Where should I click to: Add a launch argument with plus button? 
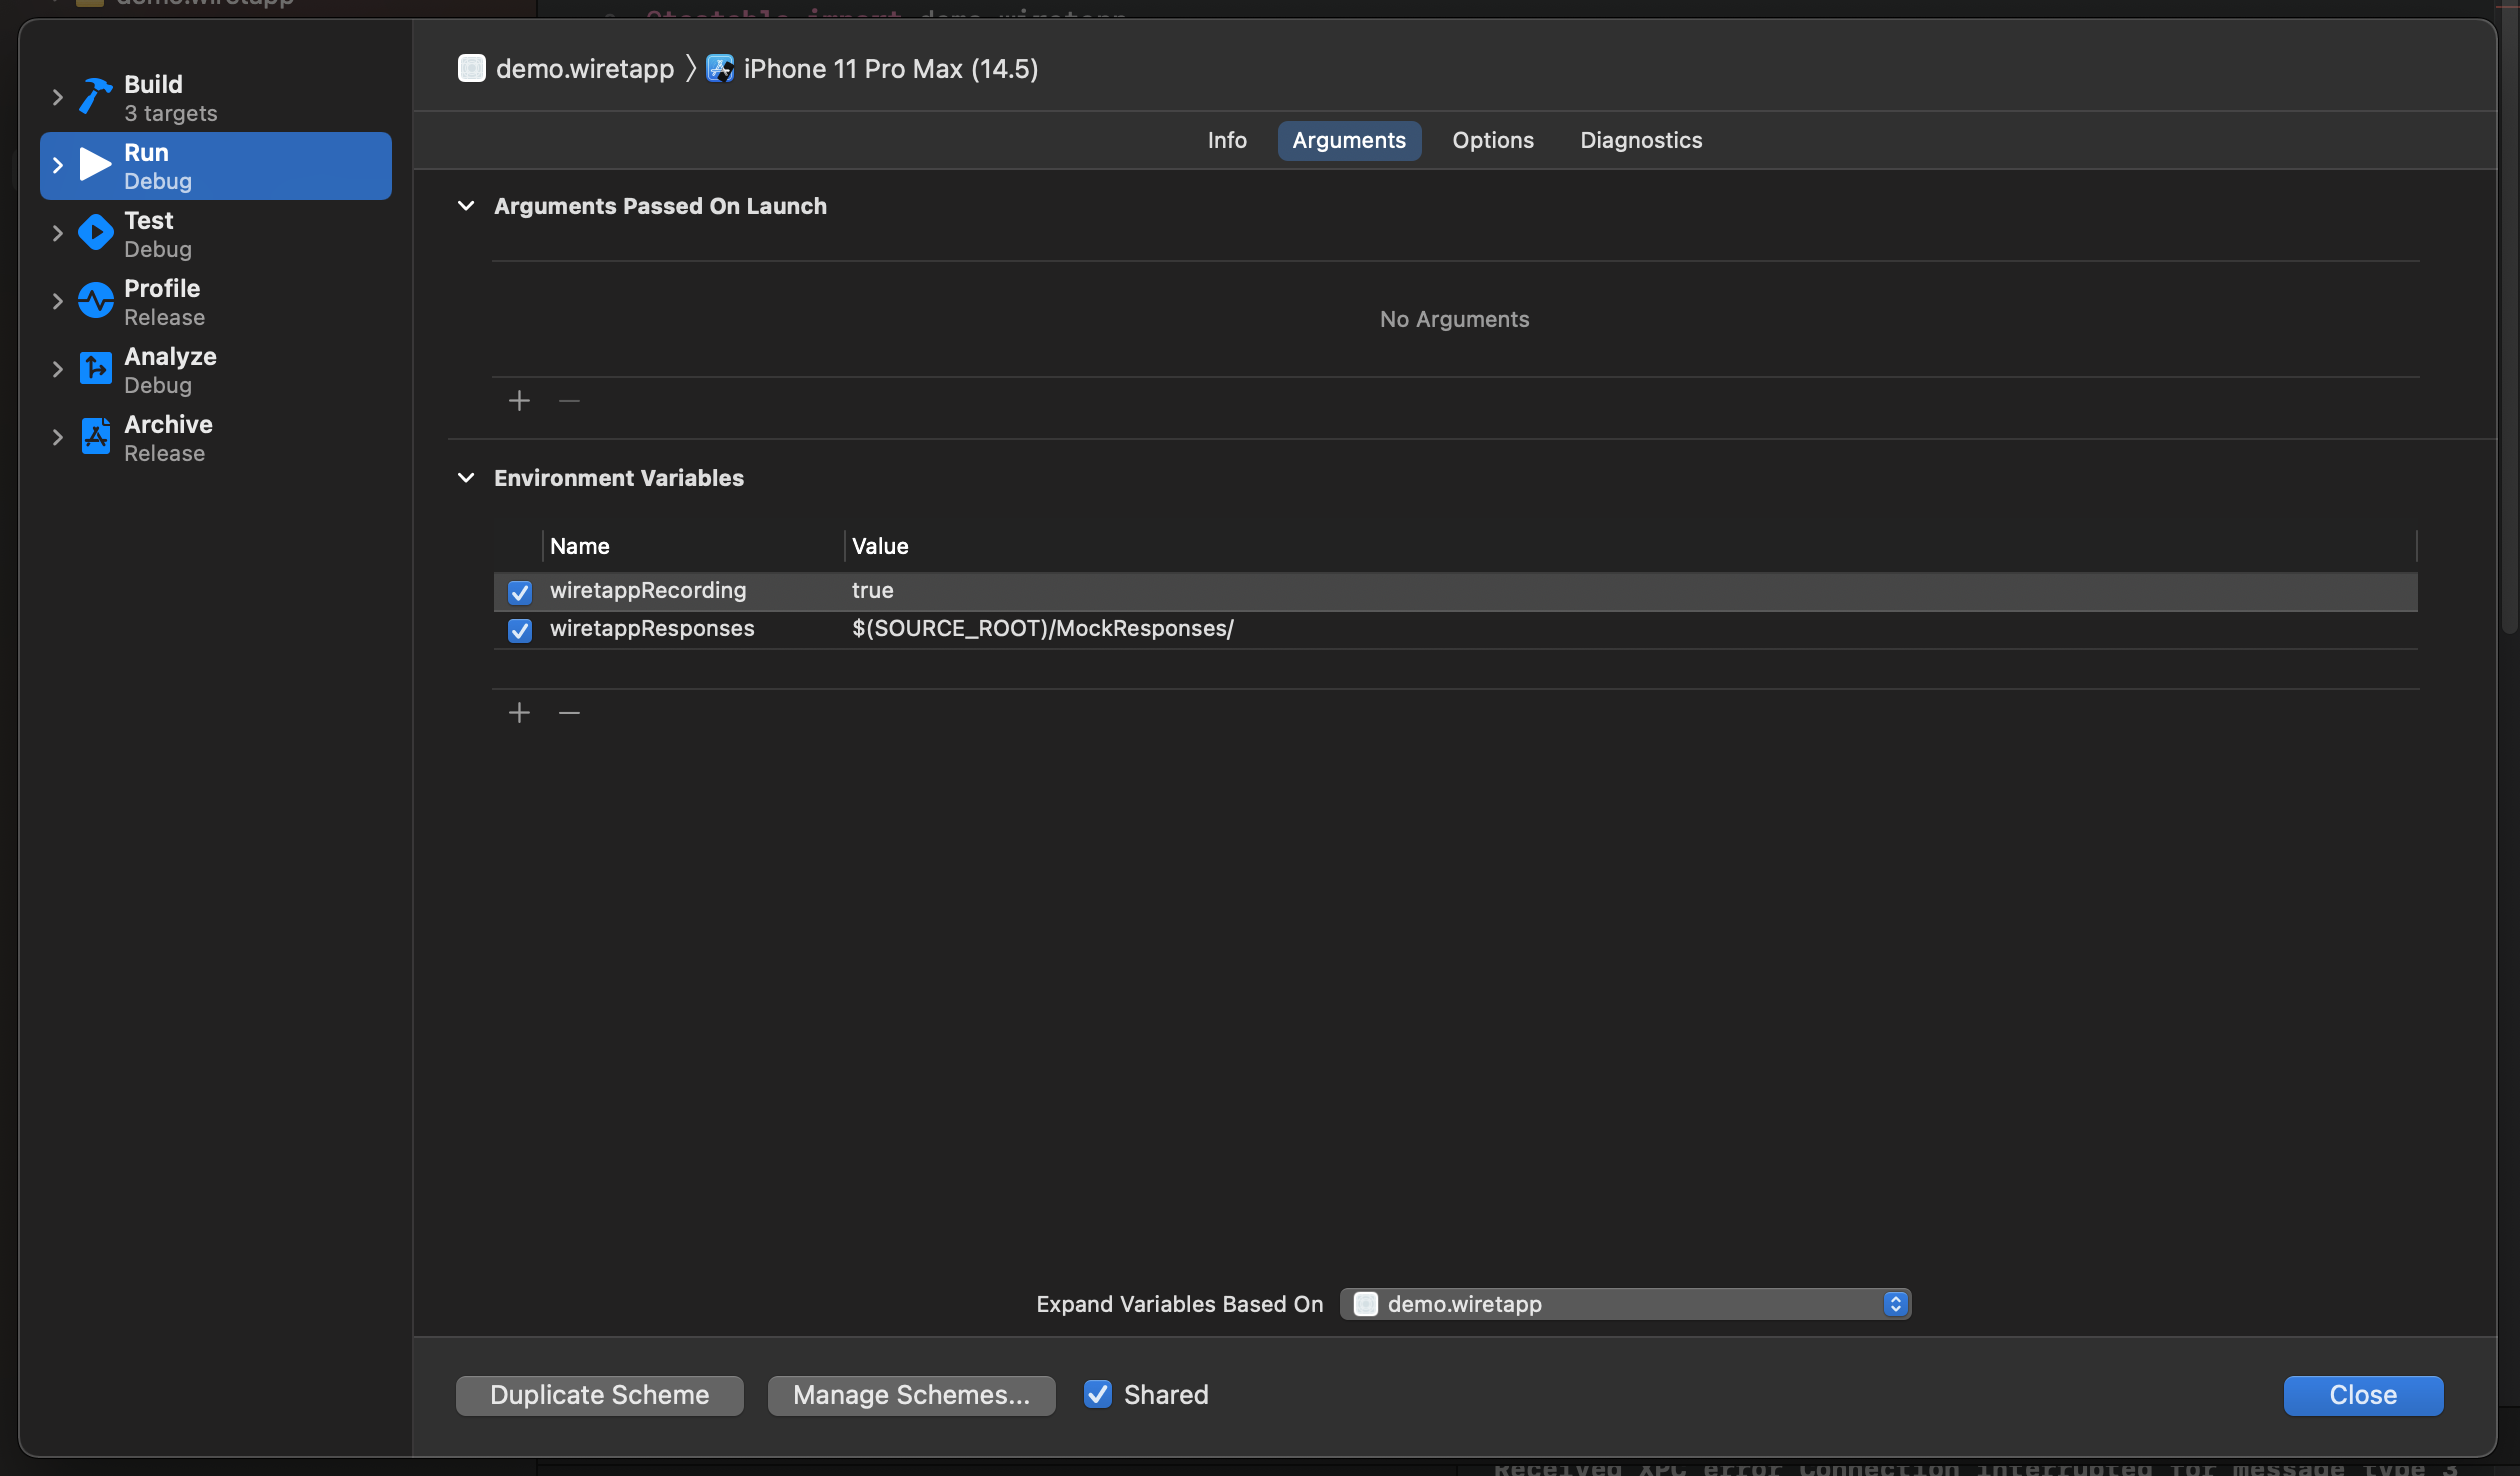coord(519,401)
